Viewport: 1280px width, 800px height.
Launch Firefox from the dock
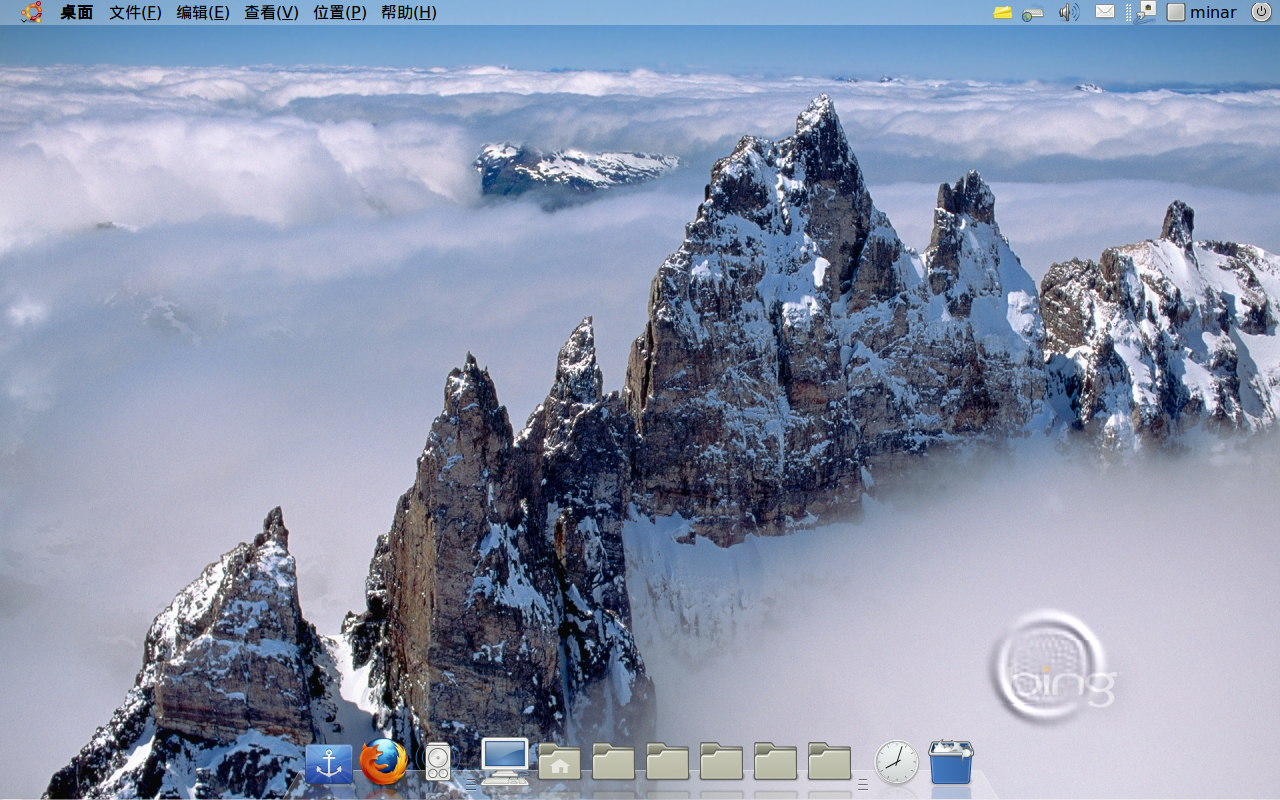[384, 762]
